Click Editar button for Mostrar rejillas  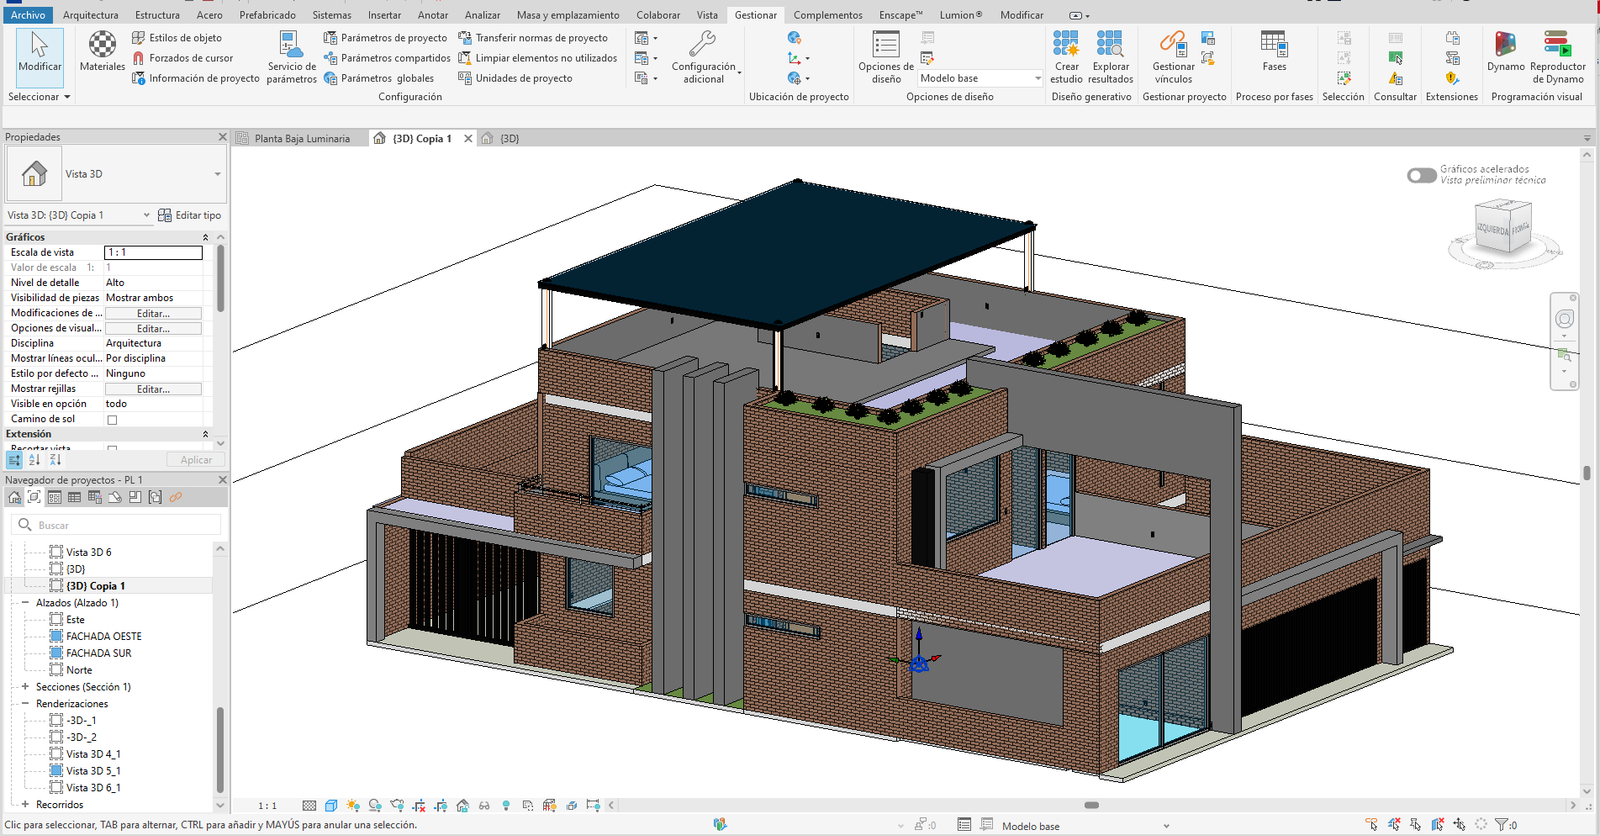[x=153, y=389]
